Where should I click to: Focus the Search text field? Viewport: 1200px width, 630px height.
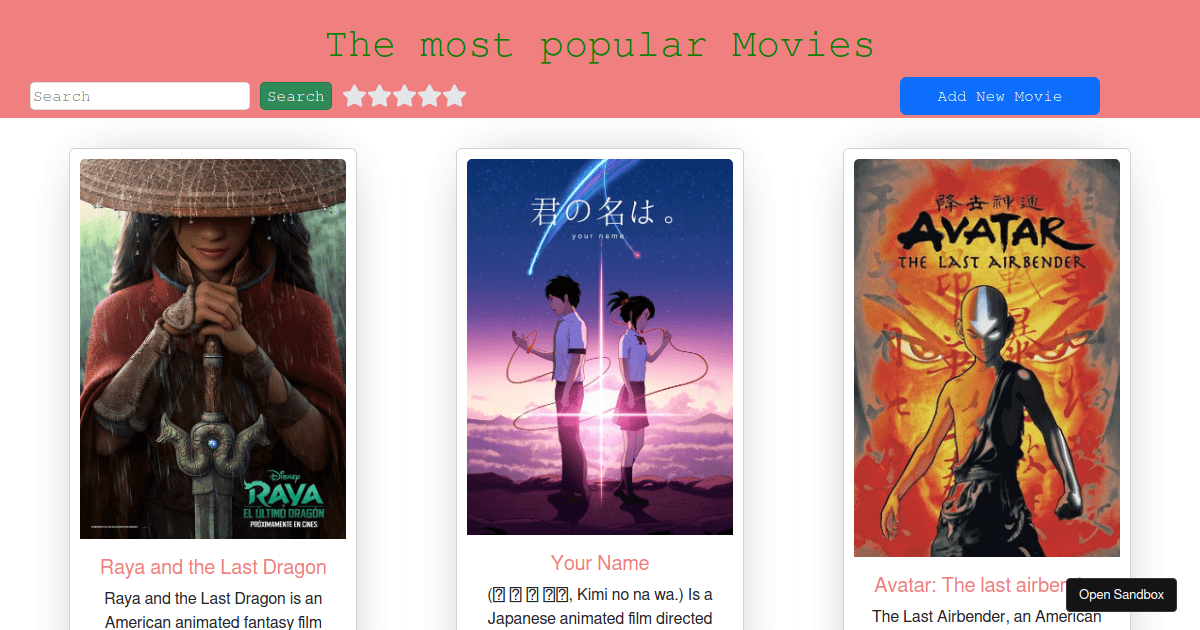[140, 96]
